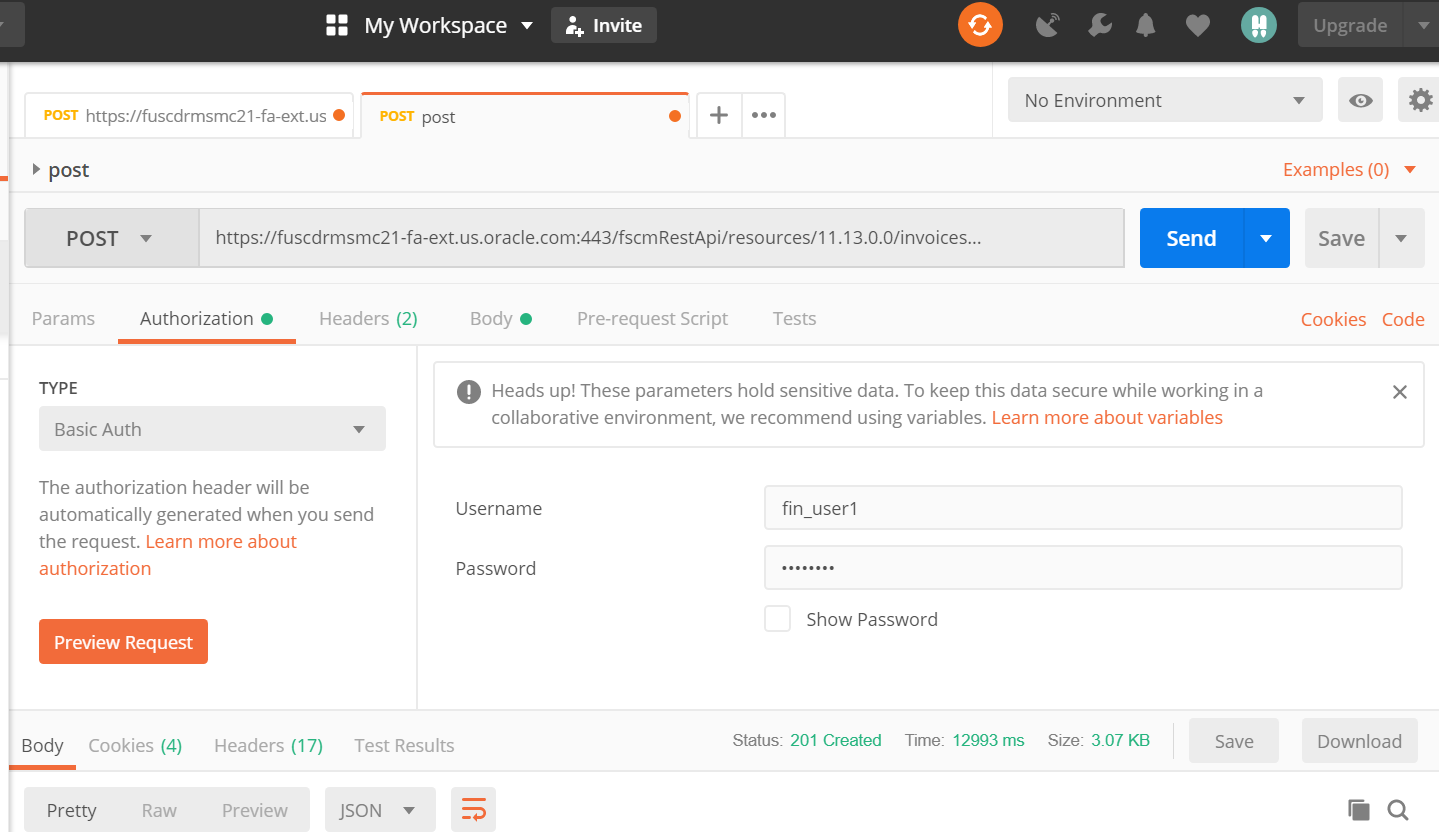1439x832 pixels.
Task: Toggle the word wrap button in response
Action: [x=473, y=810]
